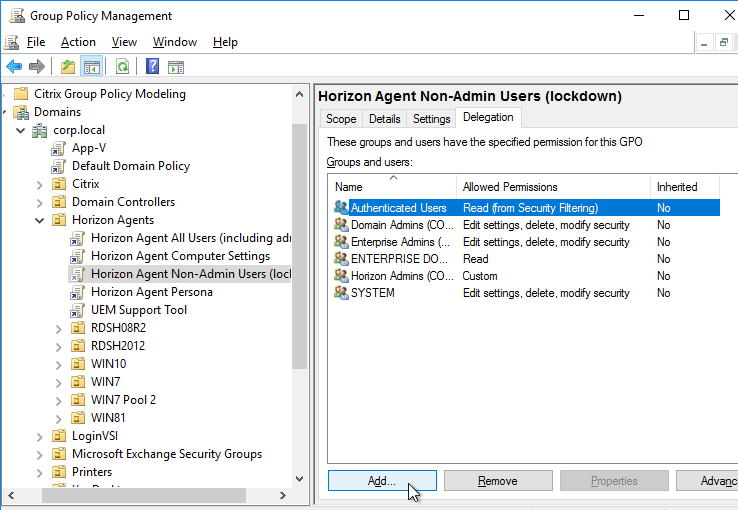This screenshot has height=510, width=738.
Task: Expand the RDSH08R2 OU
Action: coord(58,329)
